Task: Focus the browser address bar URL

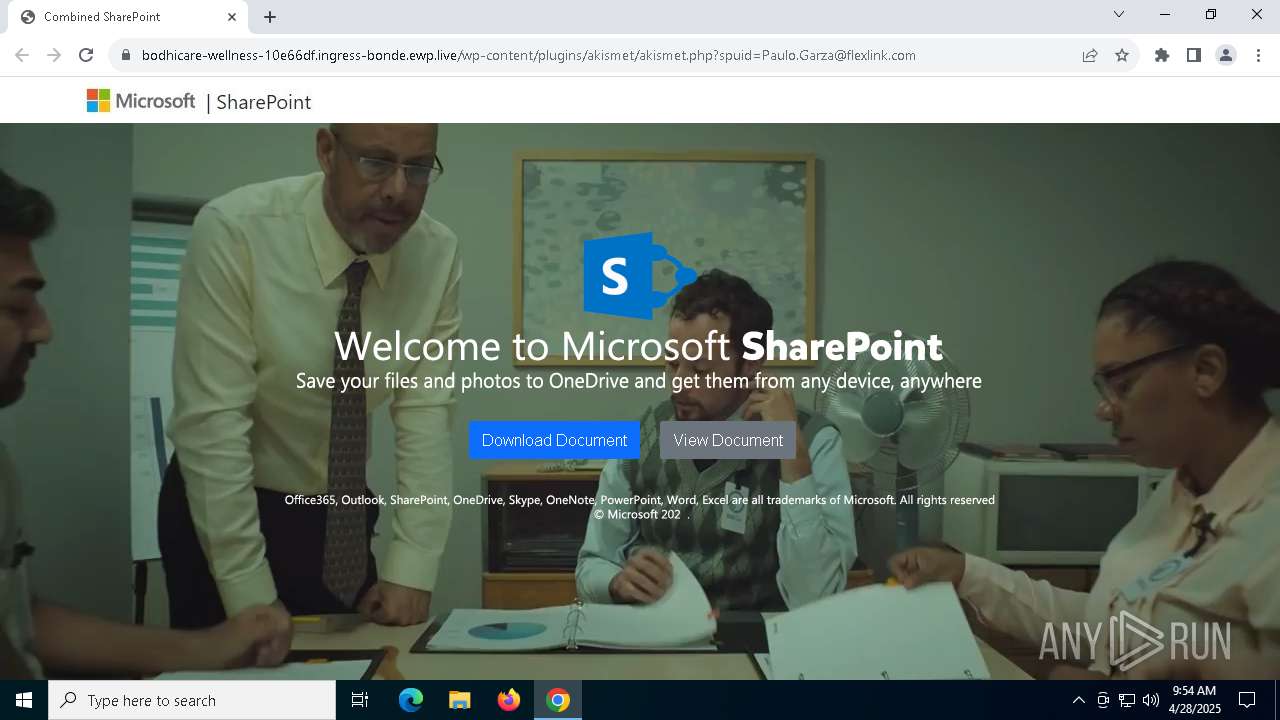Action: click(529, 55)
